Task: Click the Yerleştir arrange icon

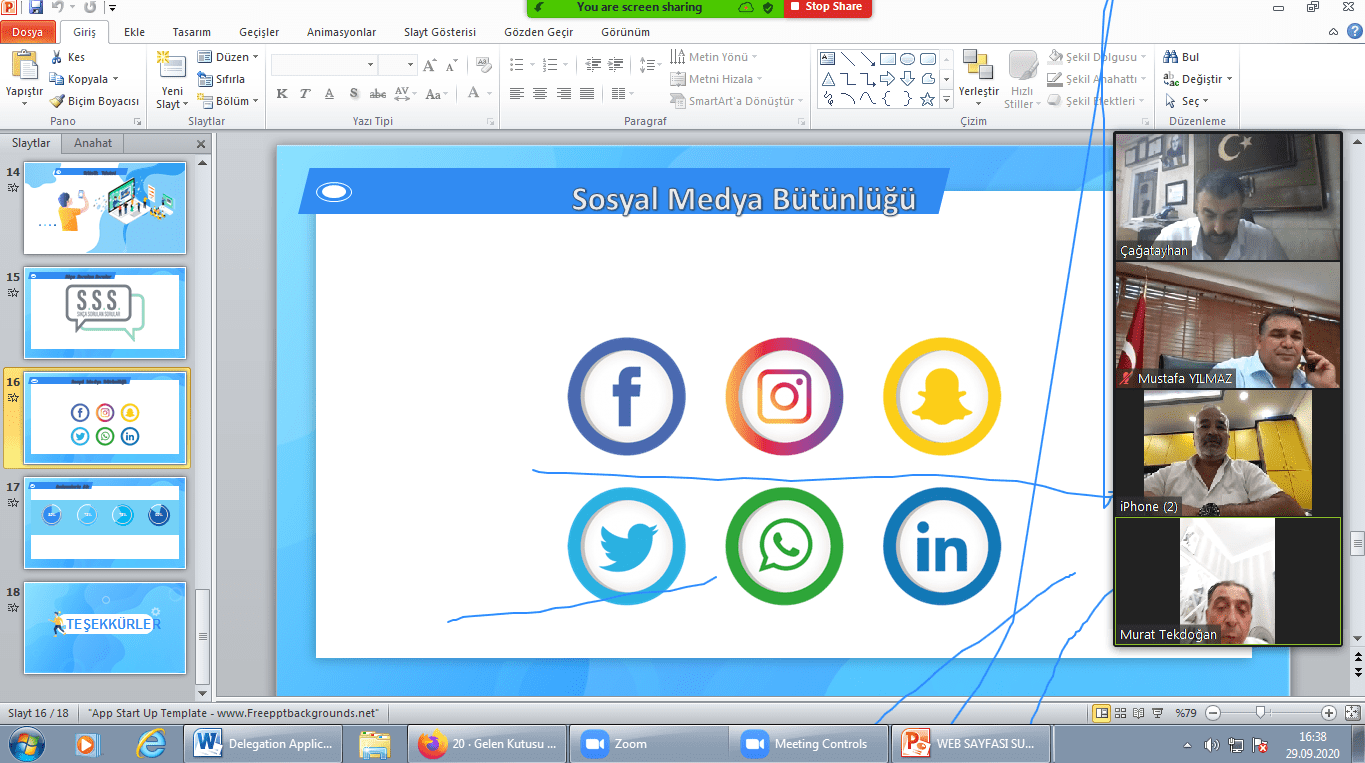Action: (978, 67)
